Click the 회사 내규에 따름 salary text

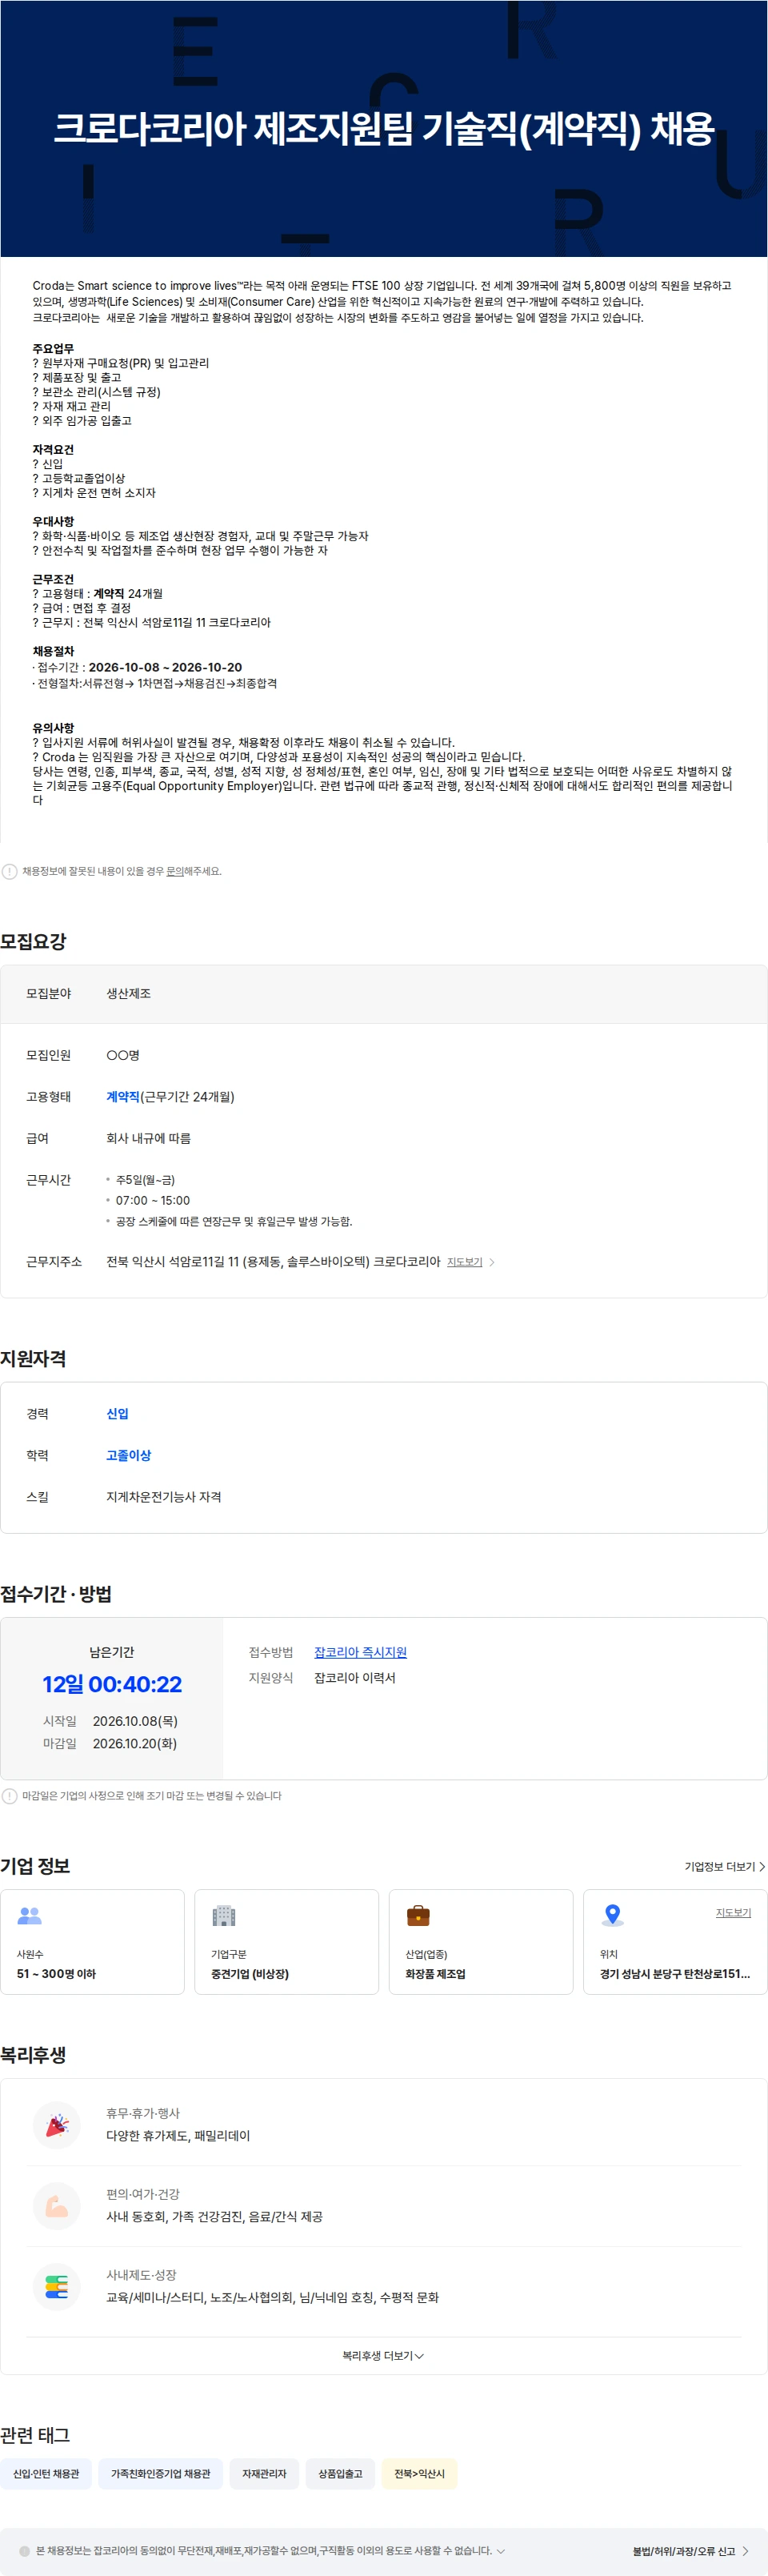148,1138
